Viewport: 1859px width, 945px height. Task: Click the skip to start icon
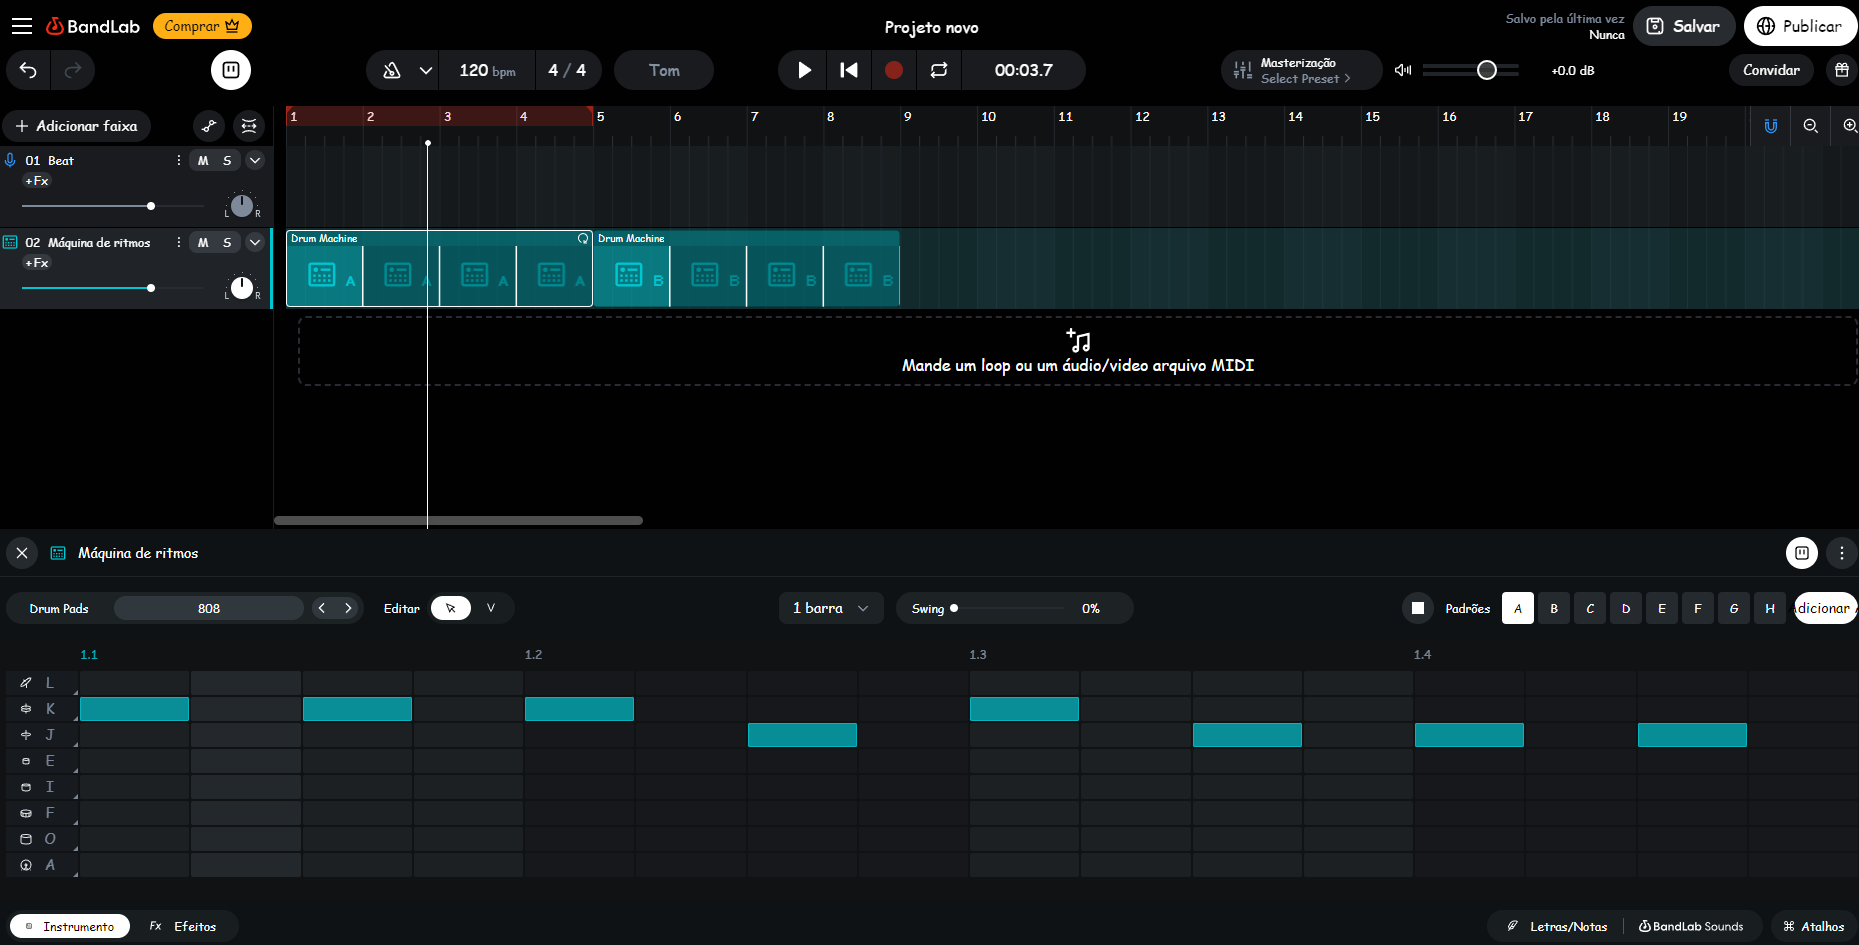[x=848, y=70]
